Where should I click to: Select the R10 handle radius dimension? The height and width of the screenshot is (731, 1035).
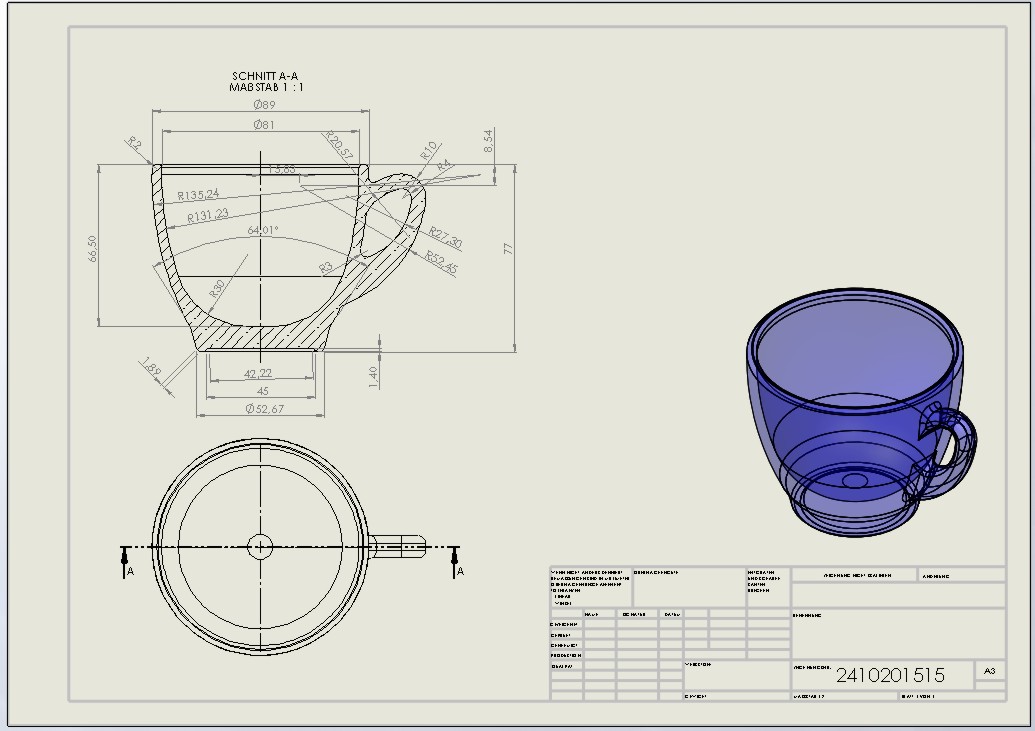click(x=429, y=150)
